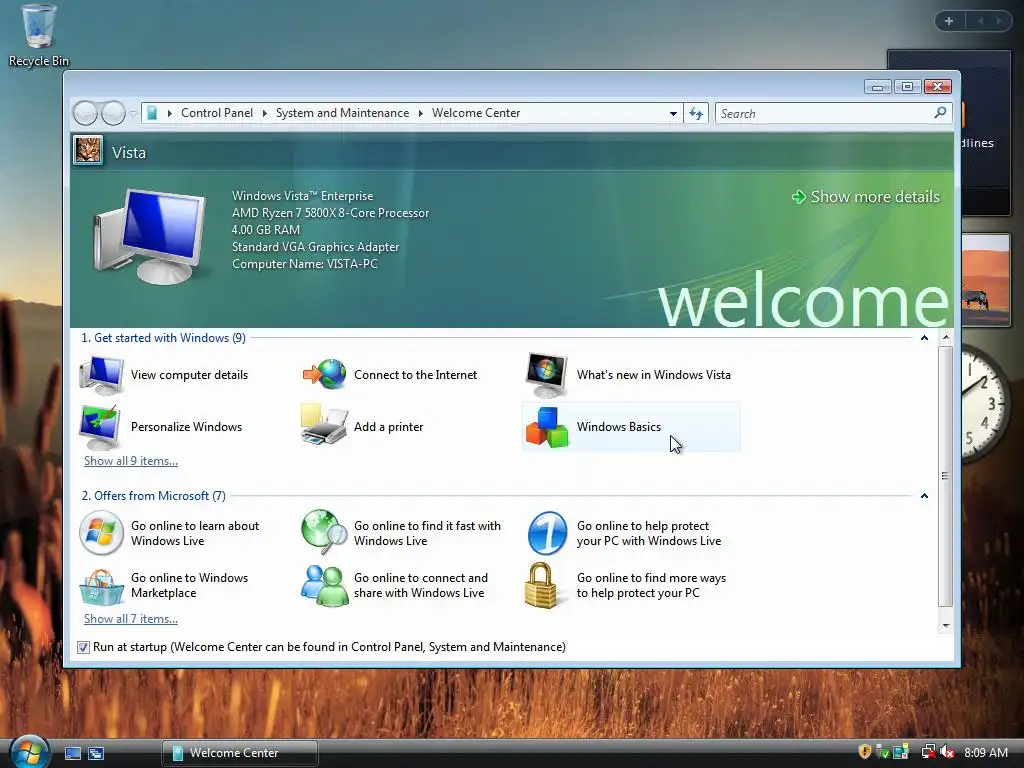Click the muted volume tray icon
The image size is (1024, 768).
click(x=948, y=752)
